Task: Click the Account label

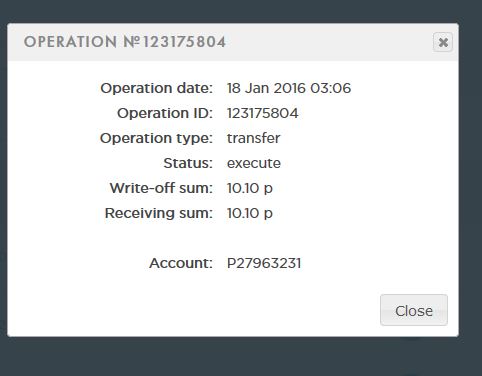Action: click(x=181, y=263)
